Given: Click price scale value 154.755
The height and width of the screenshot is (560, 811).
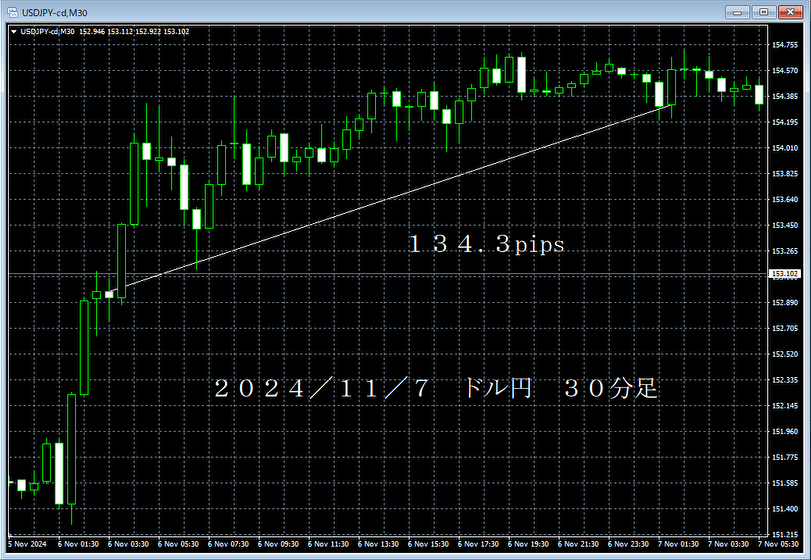Looking at the screenshot, I should point(784,45).
